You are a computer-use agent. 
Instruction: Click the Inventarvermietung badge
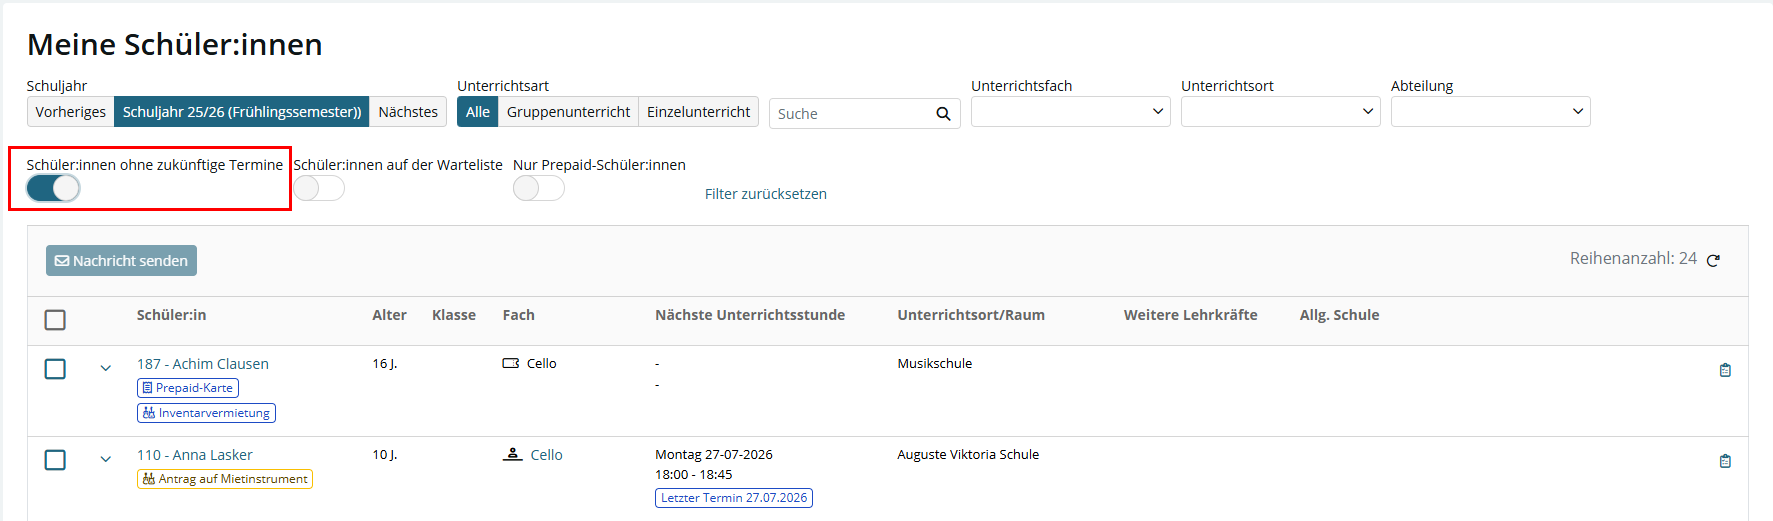click(206, 413)
